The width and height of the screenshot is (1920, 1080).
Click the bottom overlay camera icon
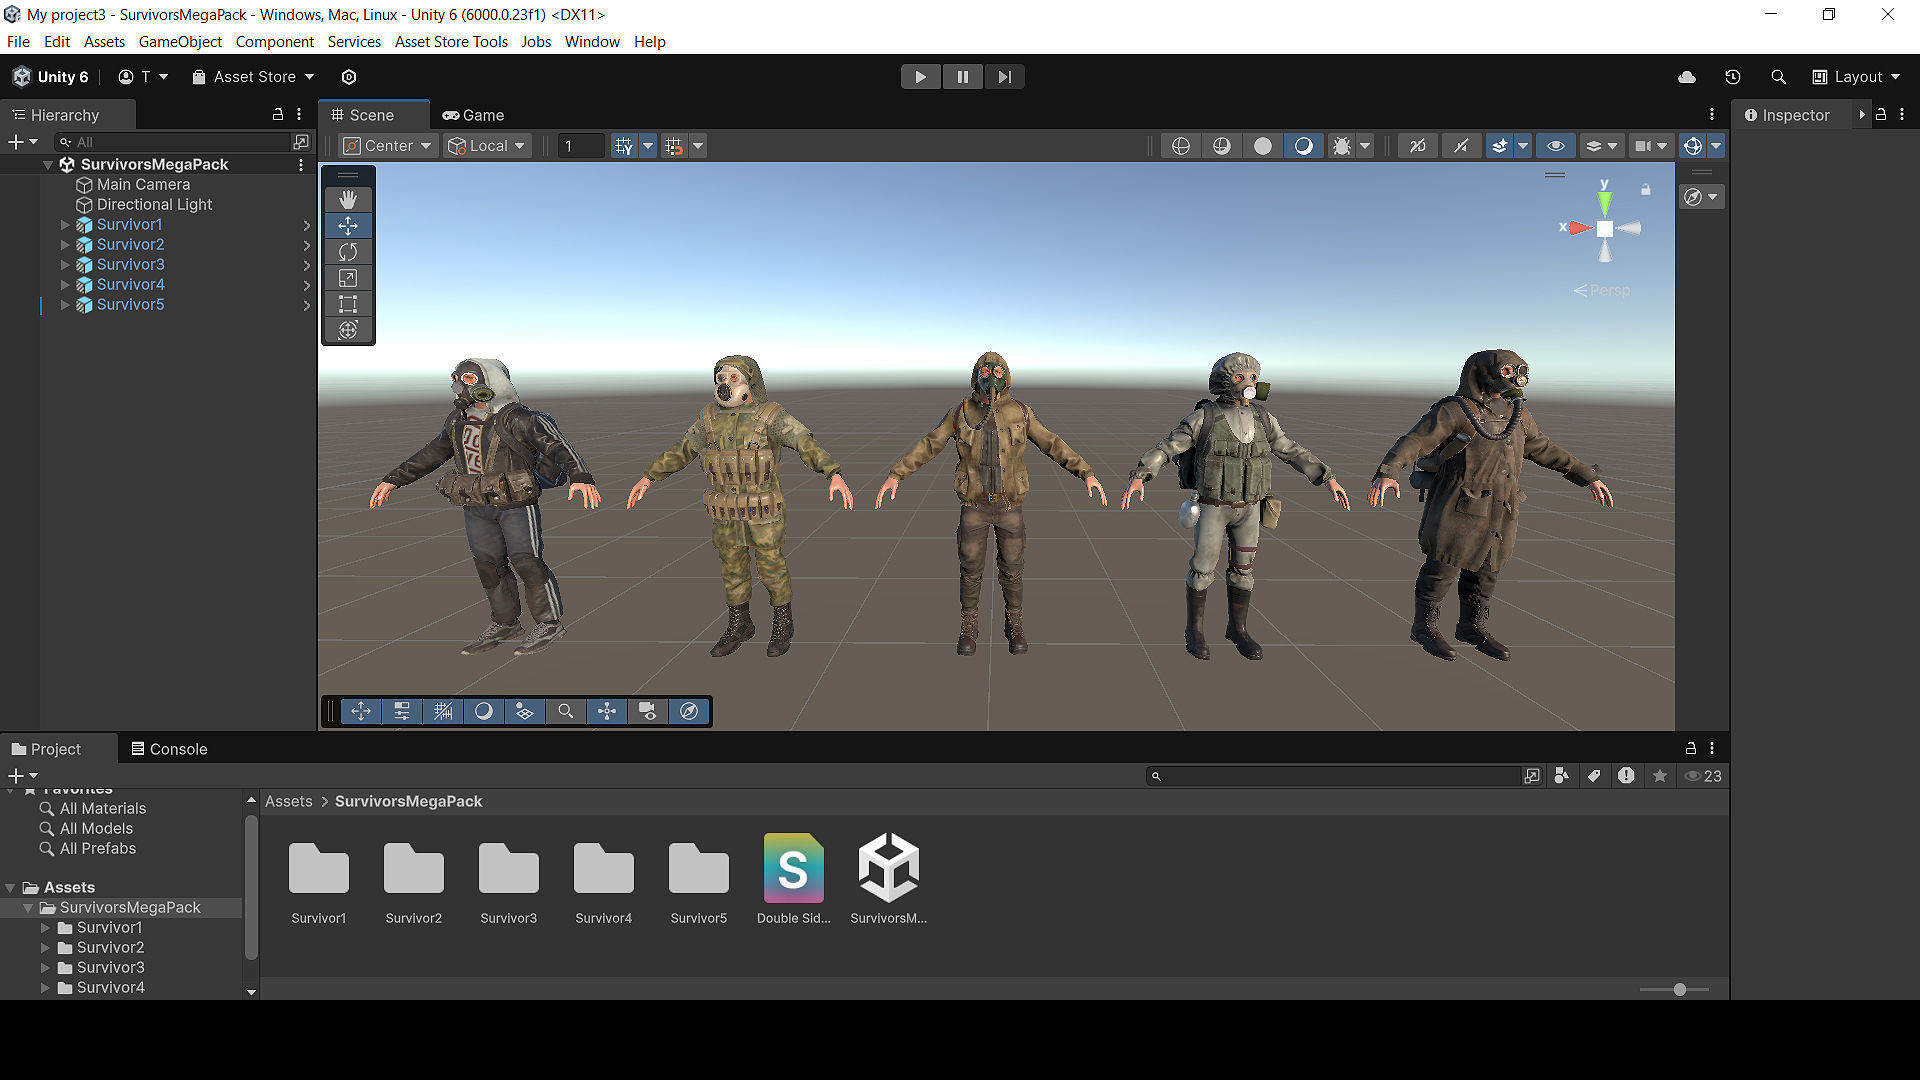(x=648, y=711)
